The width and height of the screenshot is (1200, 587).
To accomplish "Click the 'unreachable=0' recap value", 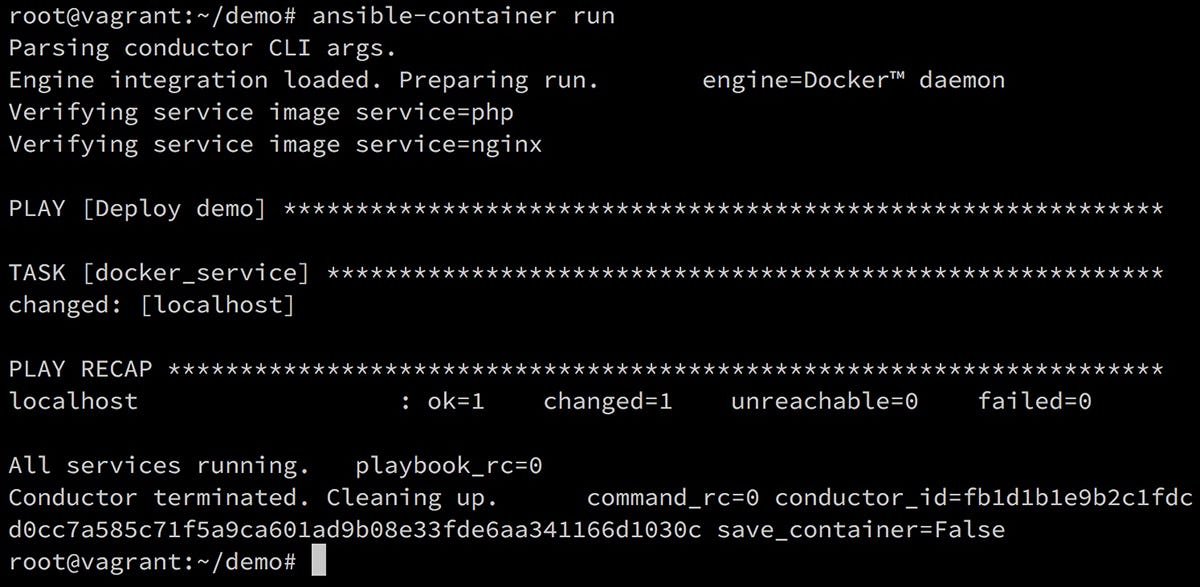I will [x=825, y=401].
